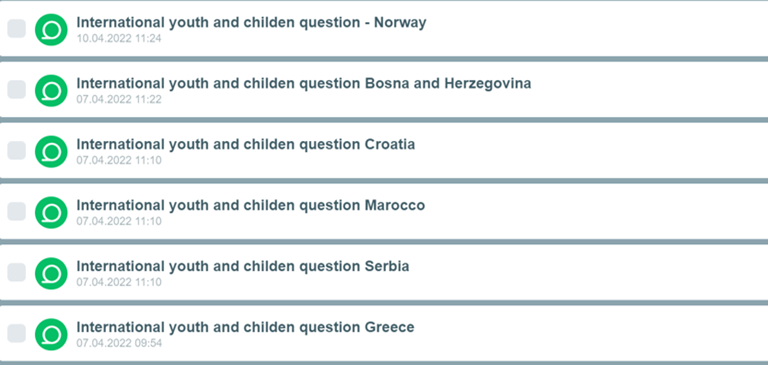Select the green chat icon for Serbia

tap(51, 273)
